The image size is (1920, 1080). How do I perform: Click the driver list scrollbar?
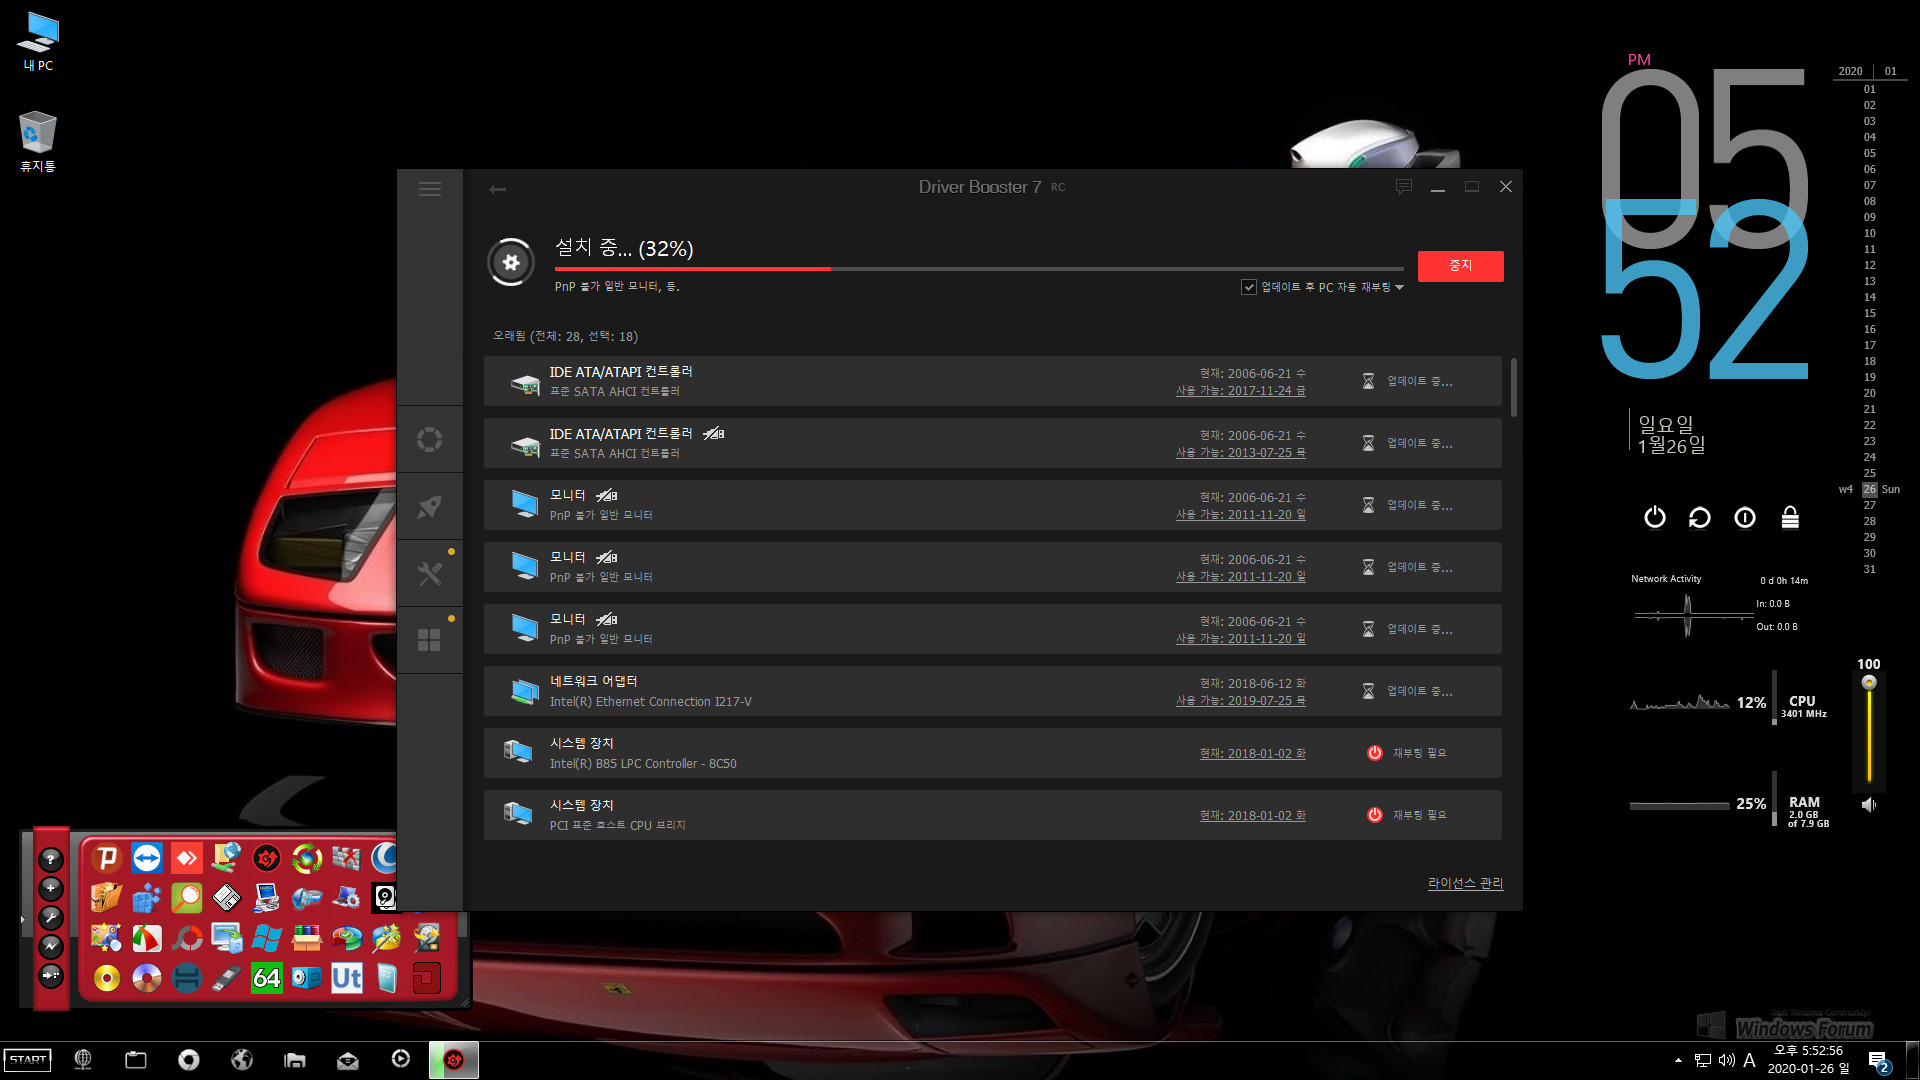(x=1514, y=387)
